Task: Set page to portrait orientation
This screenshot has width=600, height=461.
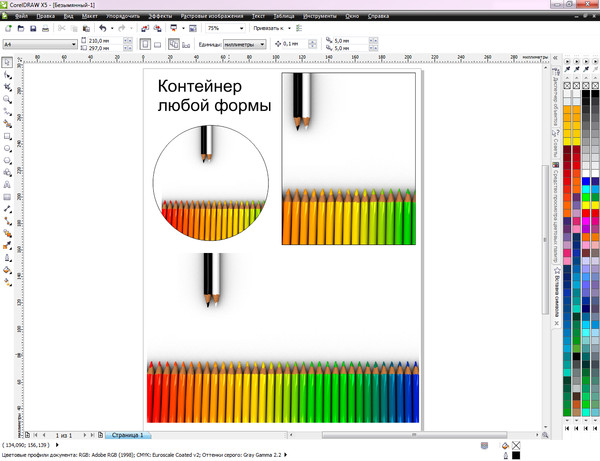Action: (x=145, y=44)
